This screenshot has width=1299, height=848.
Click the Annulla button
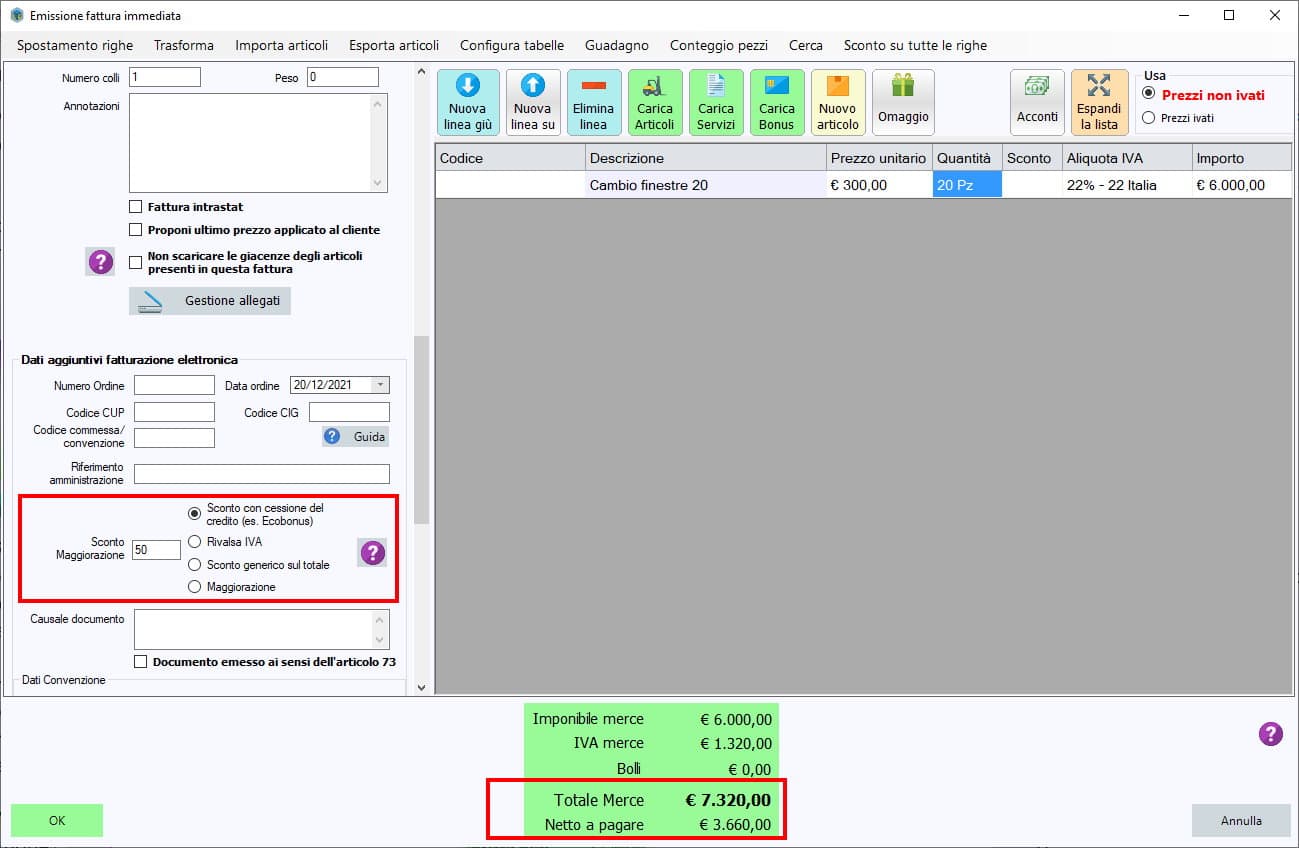pyautogui.click(x=1241, y=820)
